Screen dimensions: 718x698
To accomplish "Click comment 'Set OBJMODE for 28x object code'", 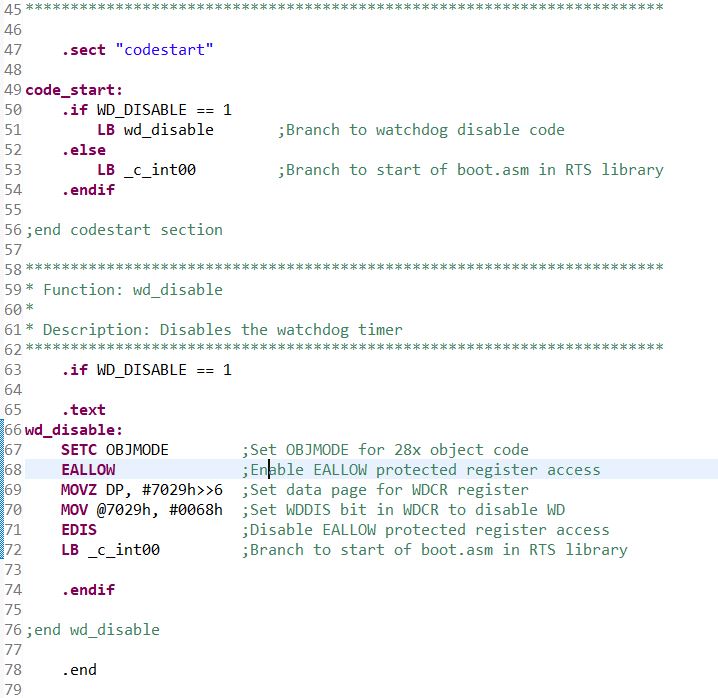I will pos(385,450).
